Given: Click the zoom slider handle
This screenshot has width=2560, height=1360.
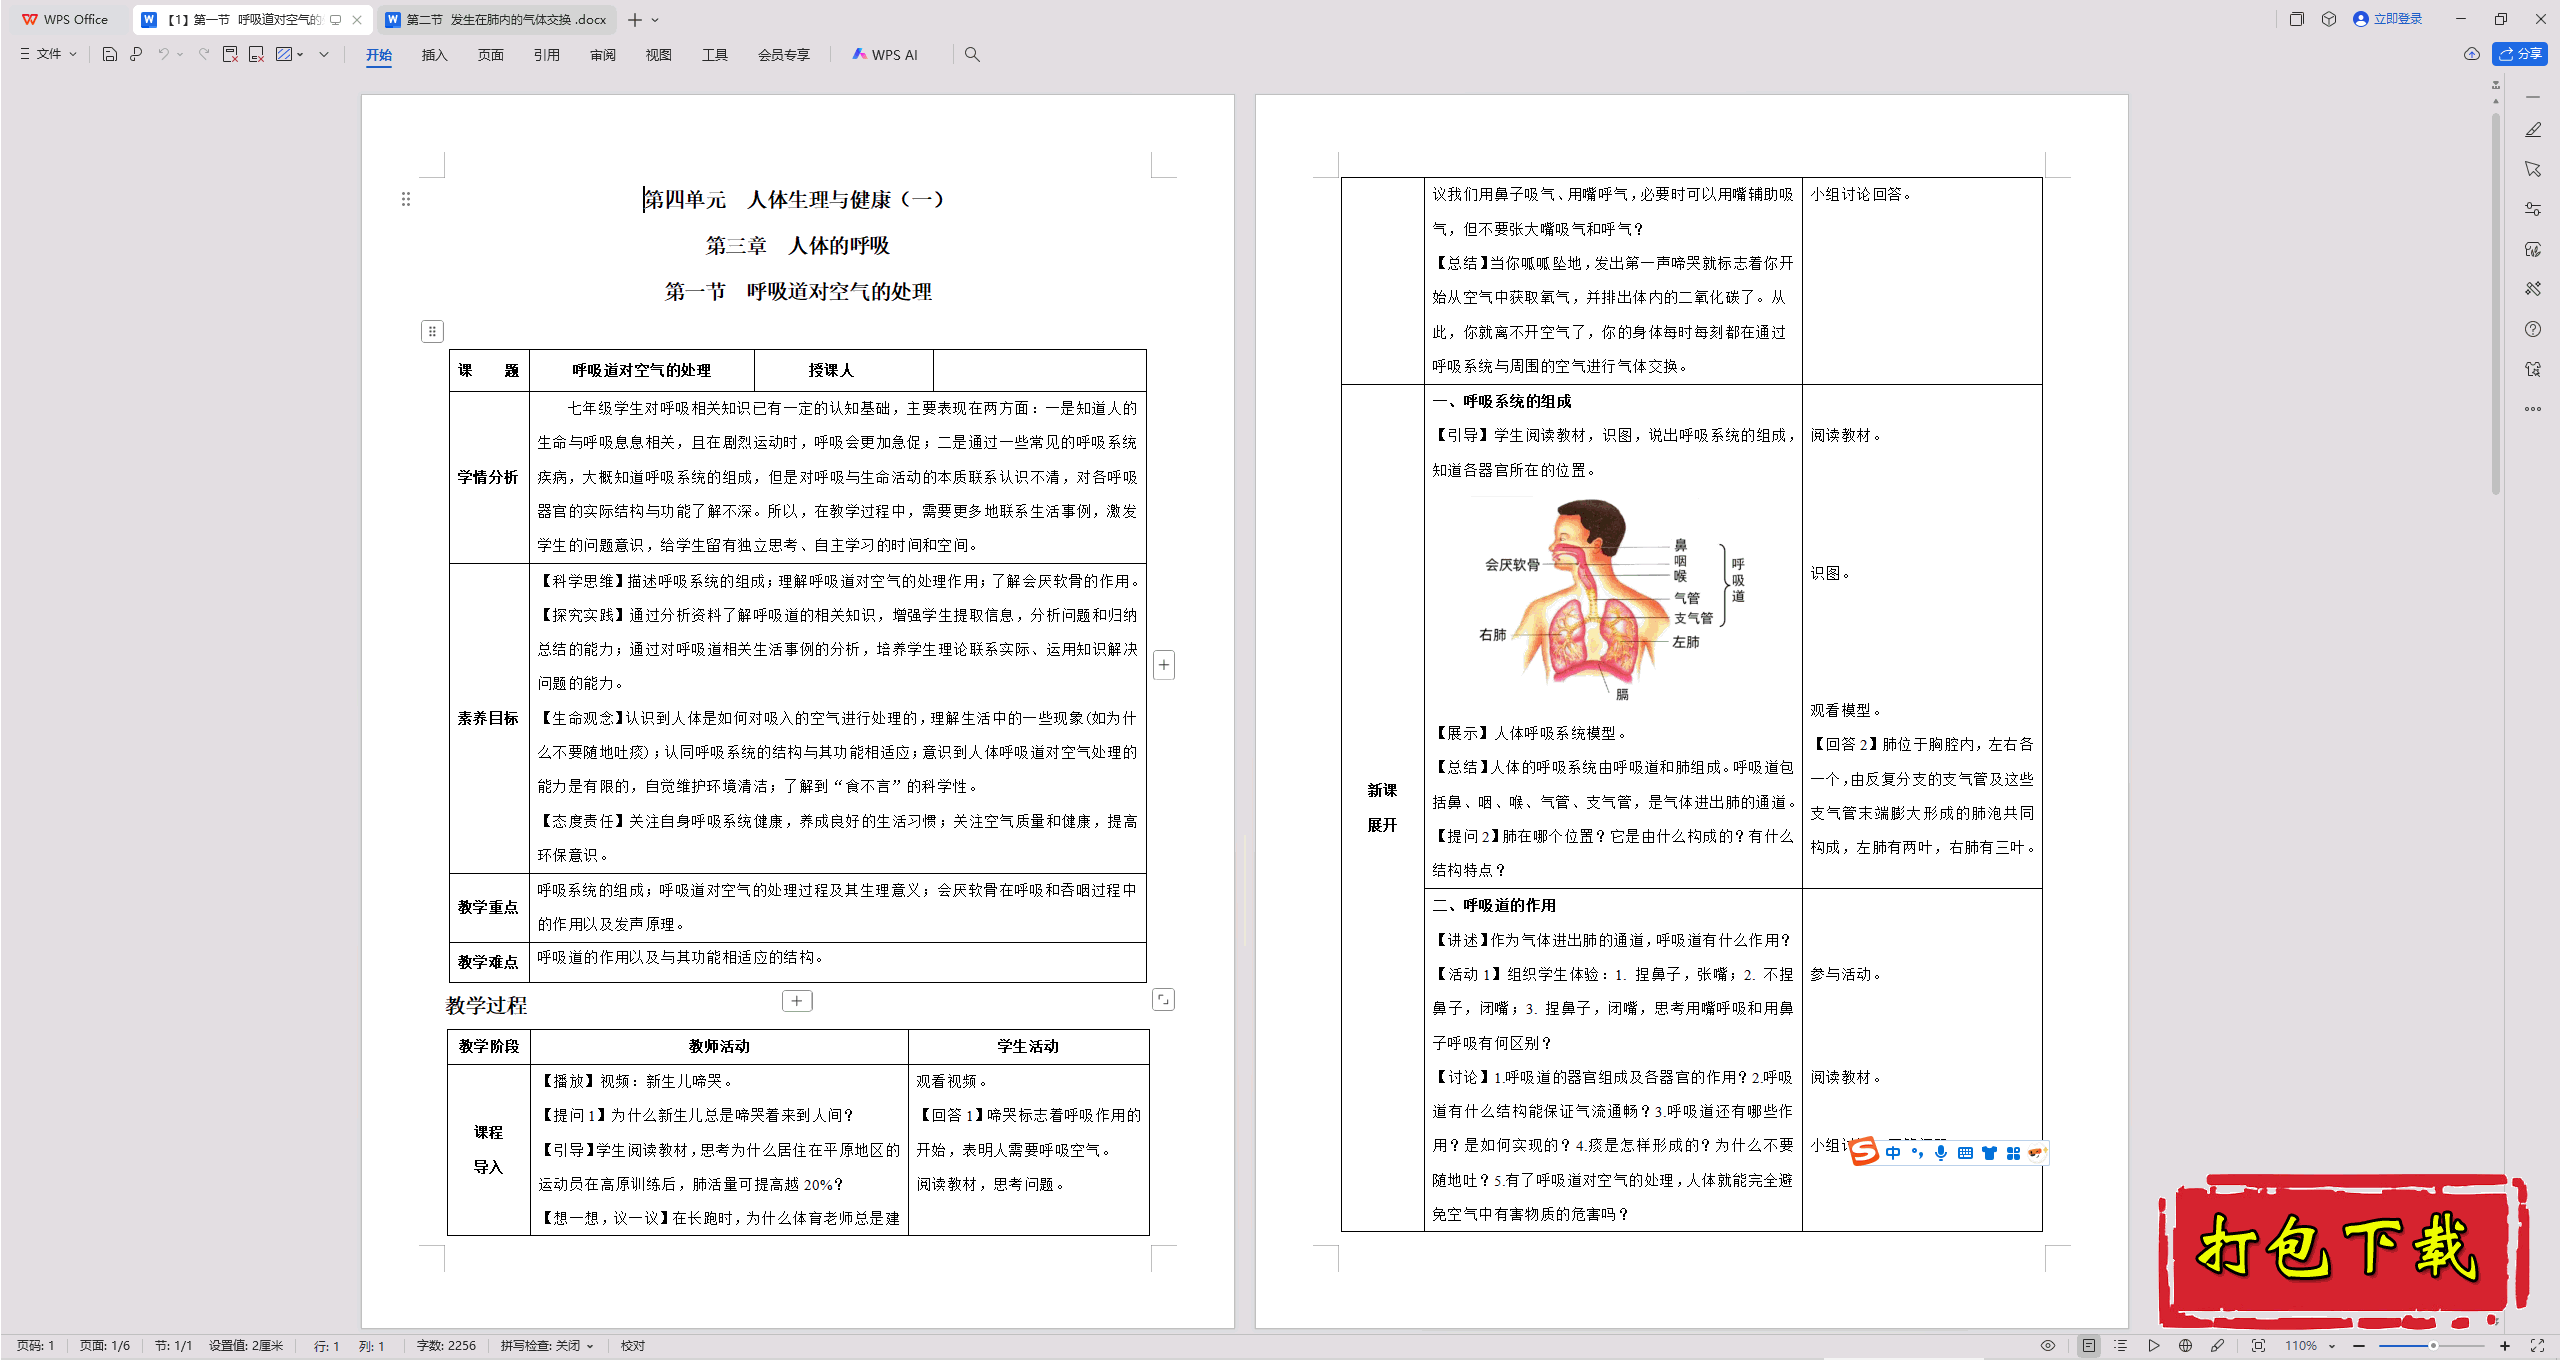Looking at the screenshot, I should (2433, 1346).
